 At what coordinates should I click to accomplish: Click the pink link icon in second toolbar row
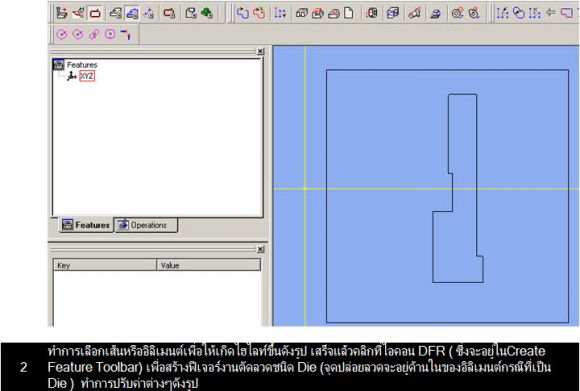94,34
